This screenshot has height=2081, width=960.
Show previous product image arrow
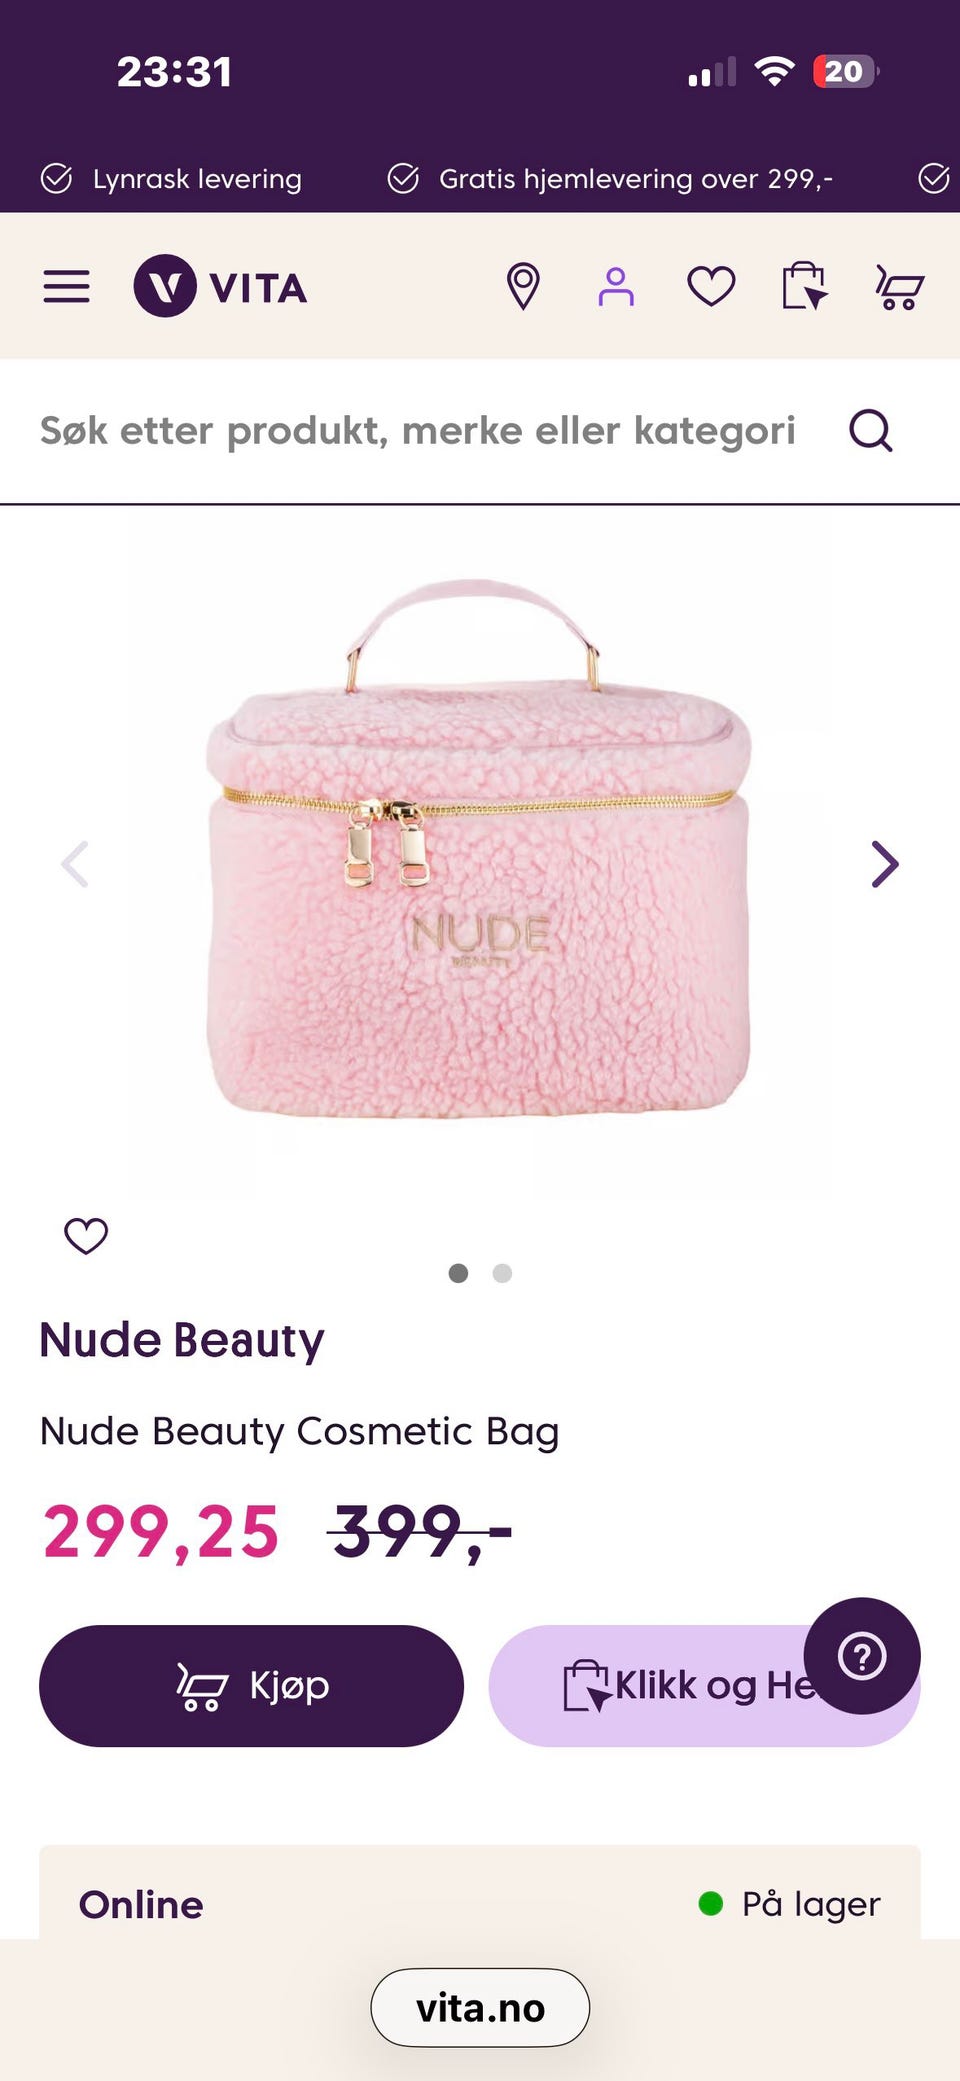[75, 864]
